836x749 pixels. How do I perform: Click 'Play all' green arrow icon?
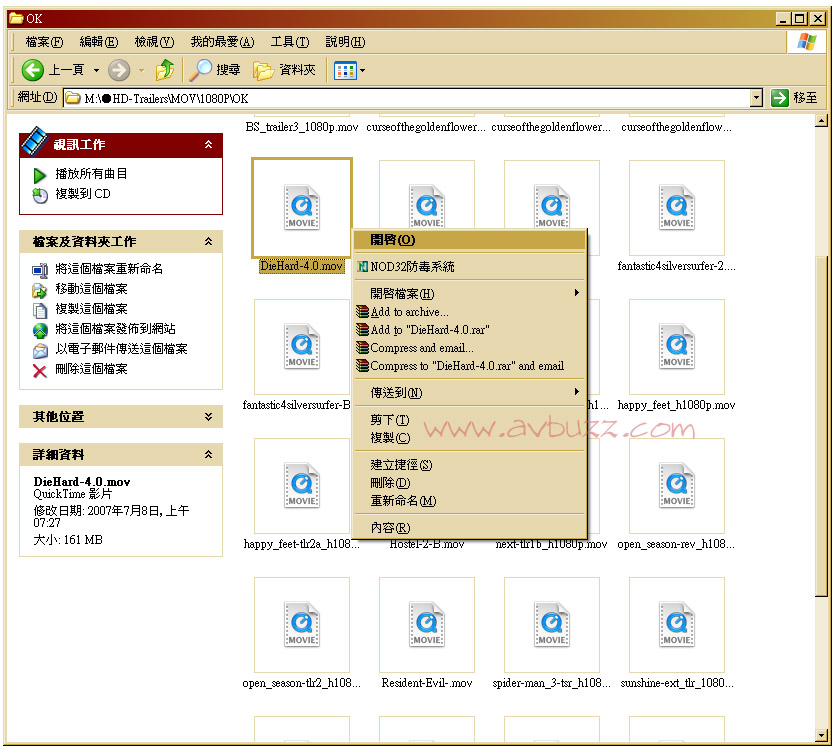[40, 174]
